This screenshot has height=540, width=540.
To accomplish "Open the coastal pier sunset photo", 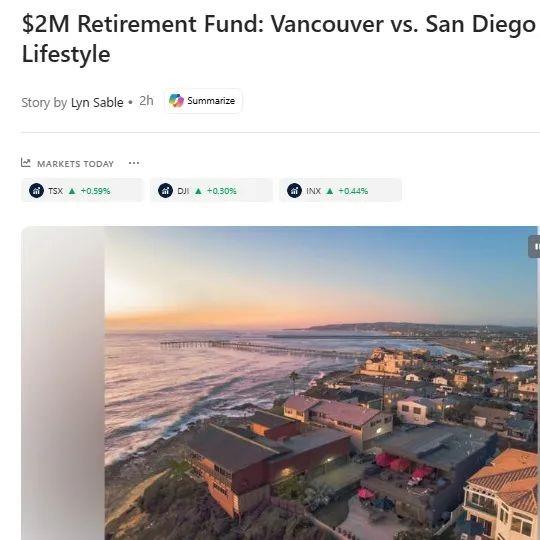I will click(321, 383).
